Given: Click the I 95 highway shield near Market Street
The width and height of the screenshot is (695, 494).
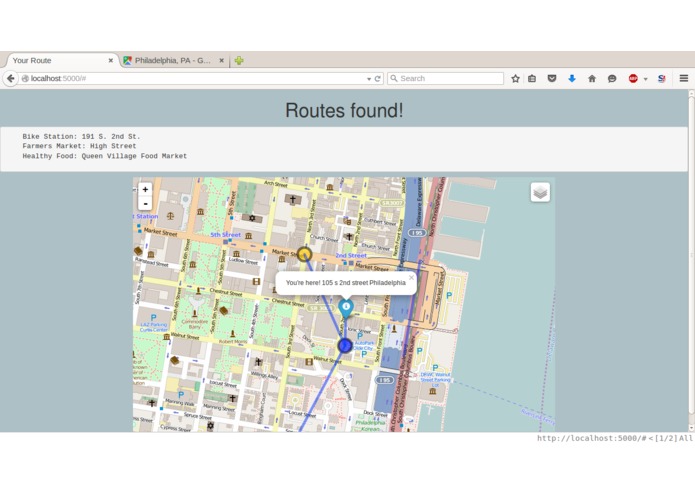Looking at the screenshot, I should [x=417, y=233].
